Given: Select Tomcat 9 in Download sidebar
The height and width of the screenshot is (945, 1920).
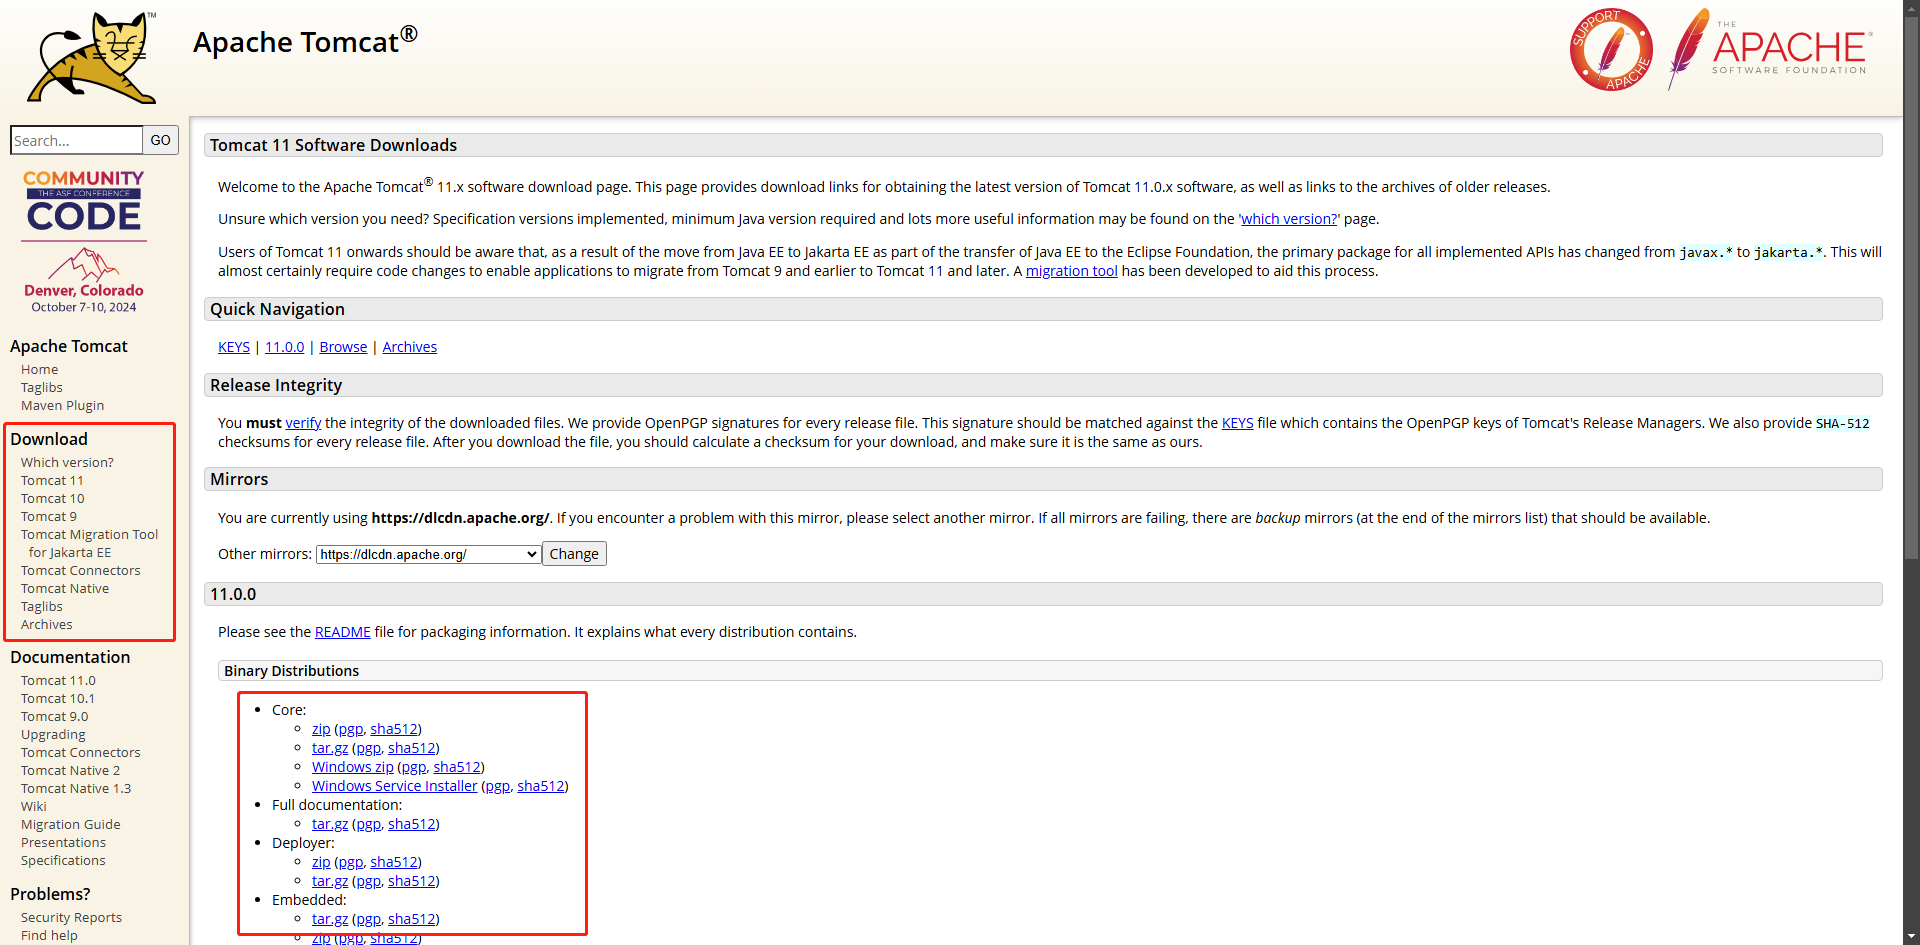Looking at the screenshot, I should click(x=49, y=517).
